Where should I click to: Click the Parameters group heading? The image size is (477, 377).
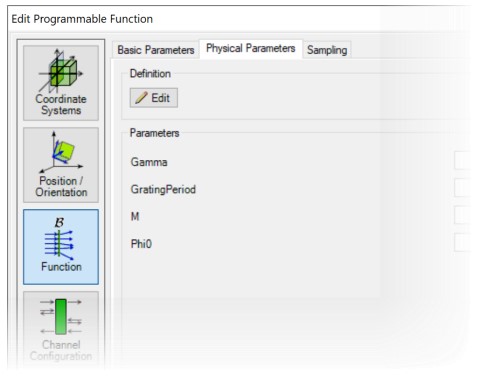click(154, 133)
